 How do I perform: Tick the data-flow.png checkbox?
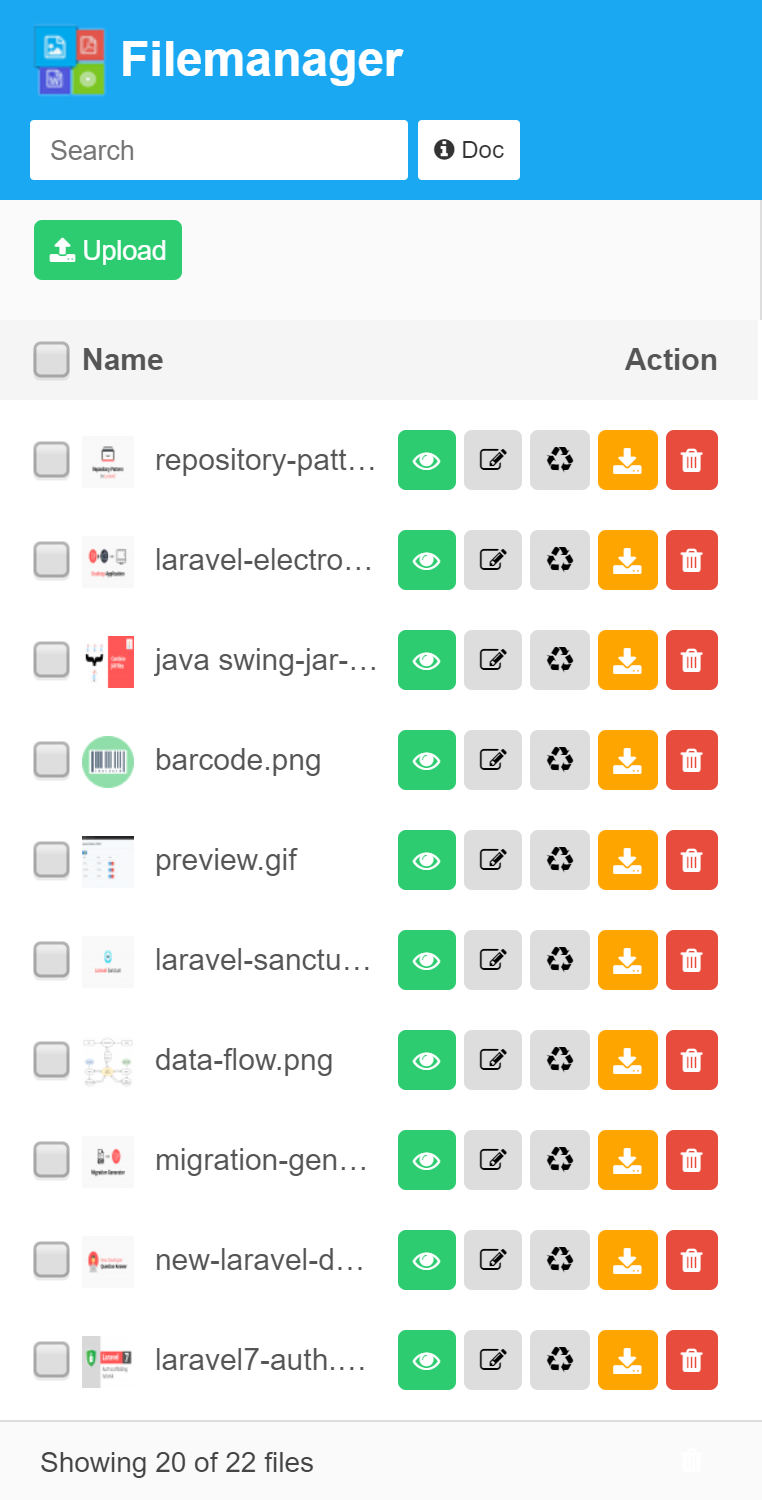(x=51, y=1060)
